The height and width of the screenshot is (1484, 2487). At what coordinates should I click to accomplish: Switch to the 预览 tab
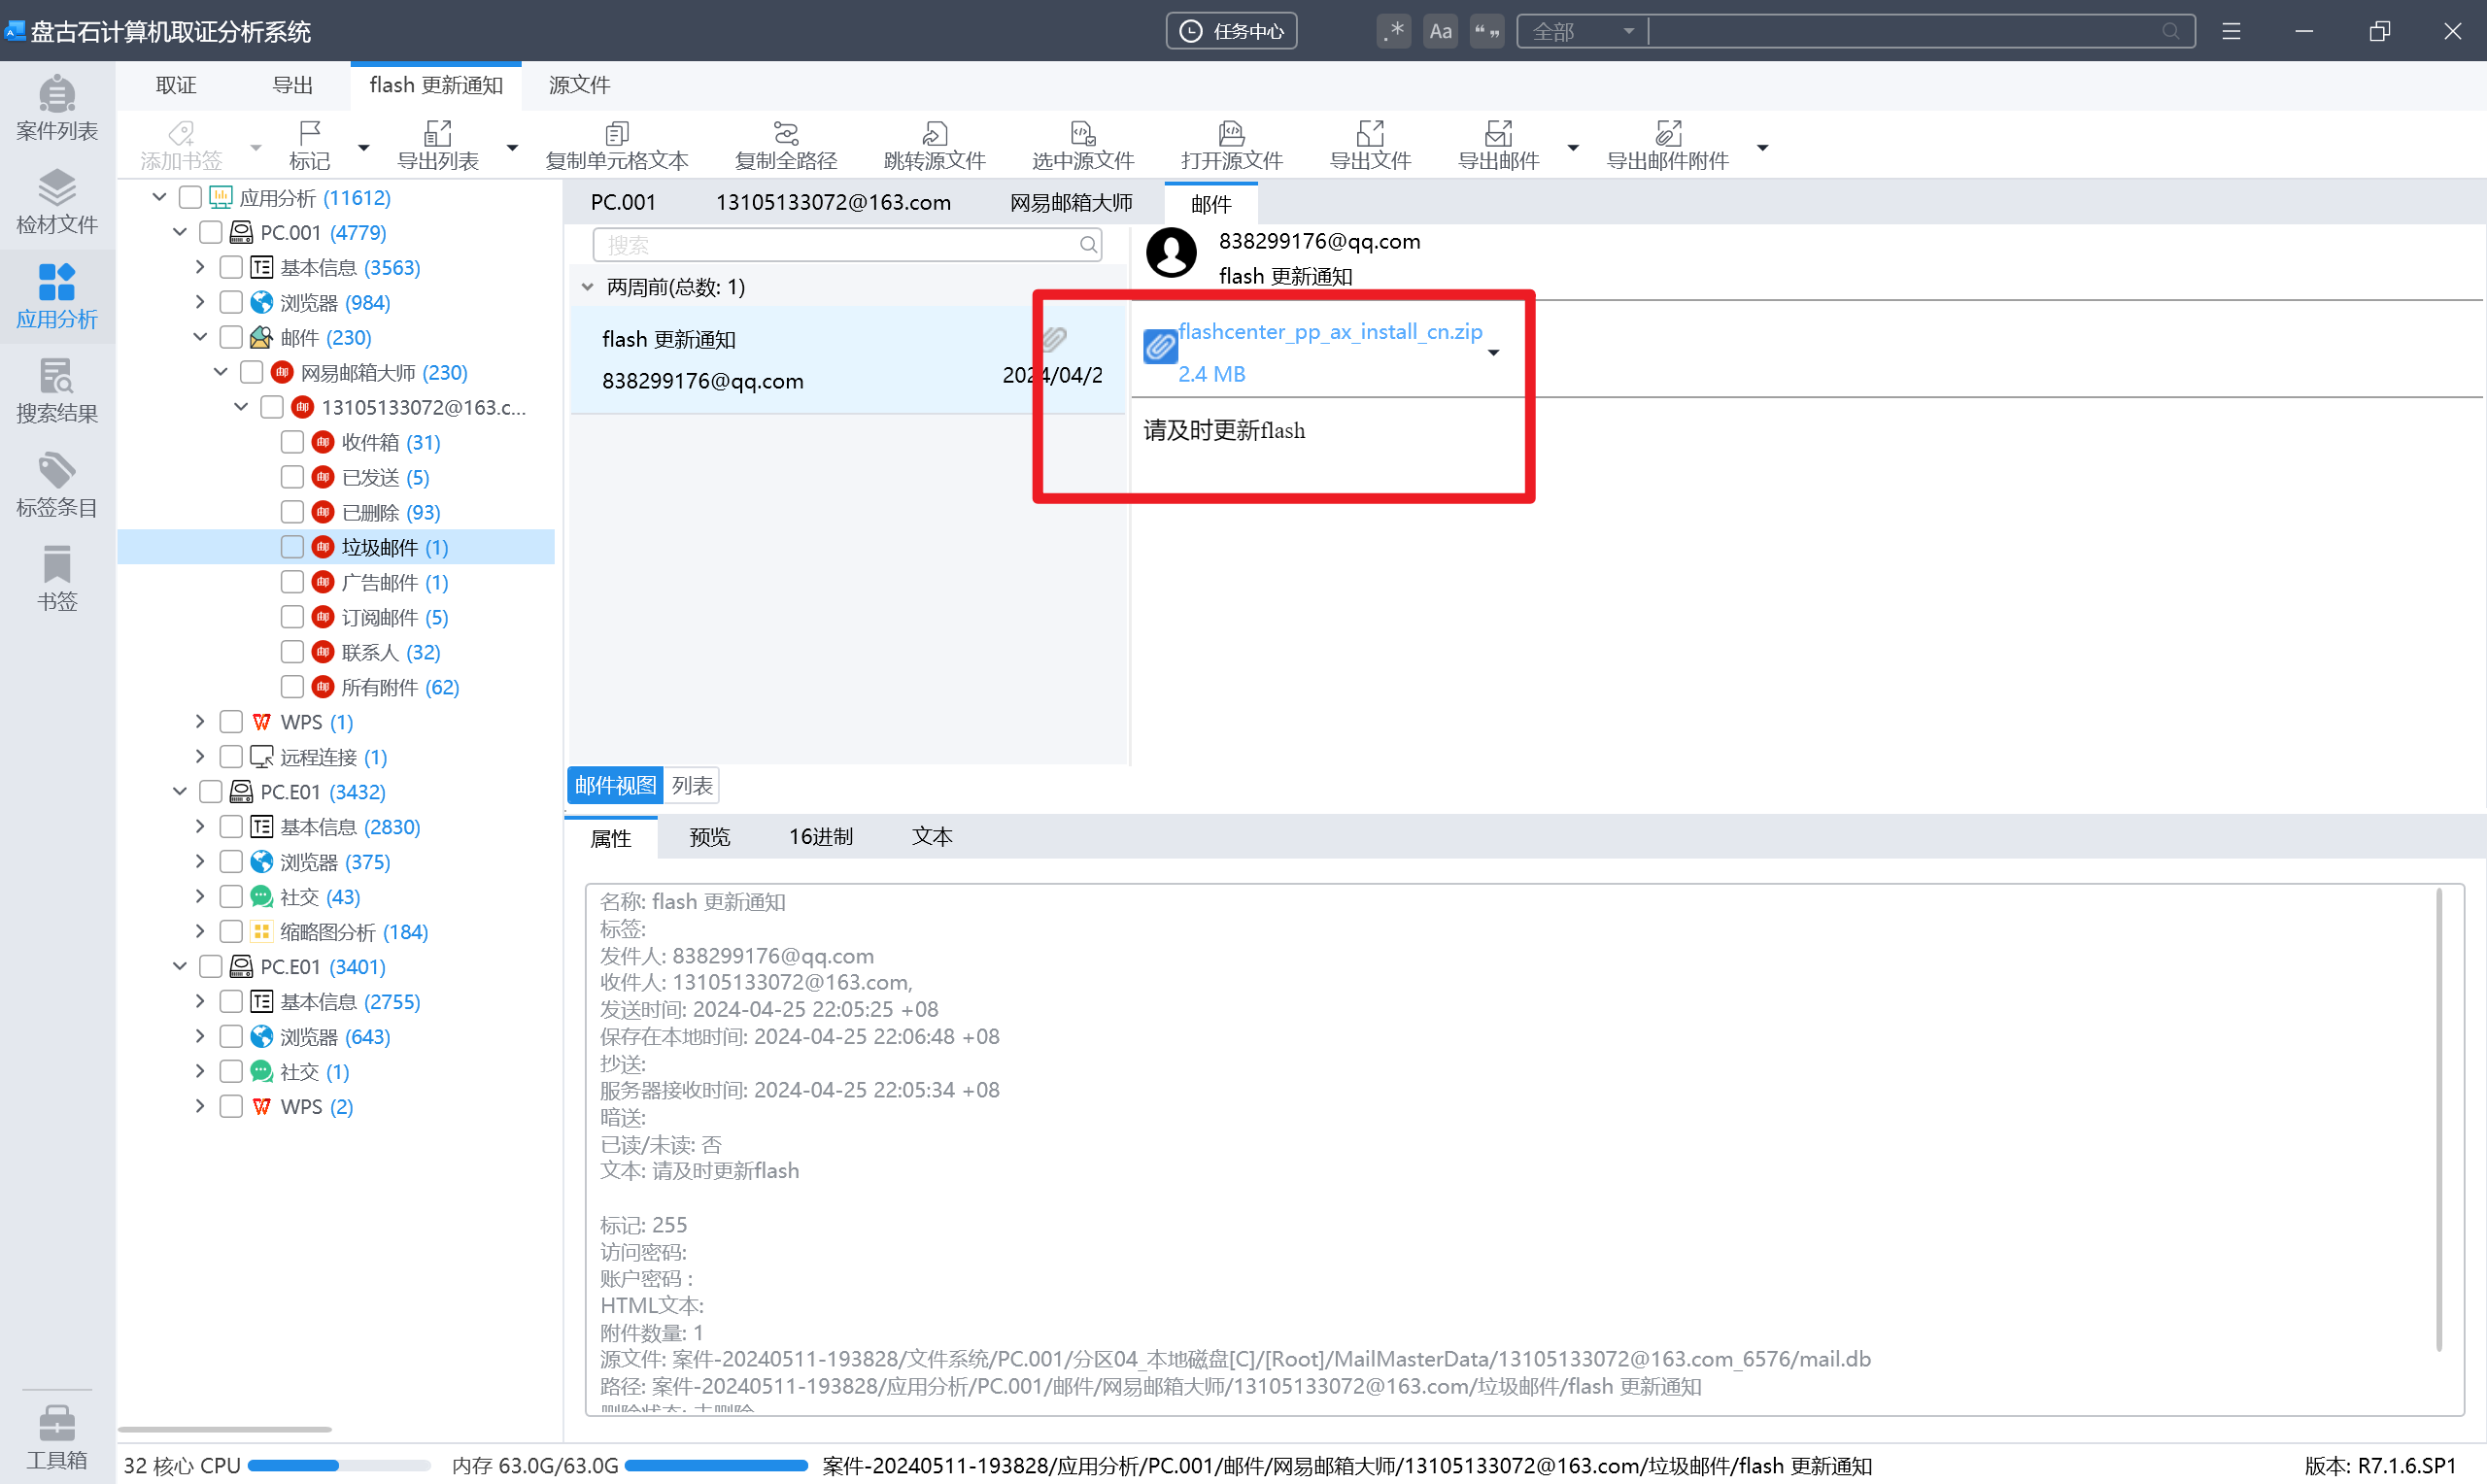pyautogui.click(x=710, y=837)
